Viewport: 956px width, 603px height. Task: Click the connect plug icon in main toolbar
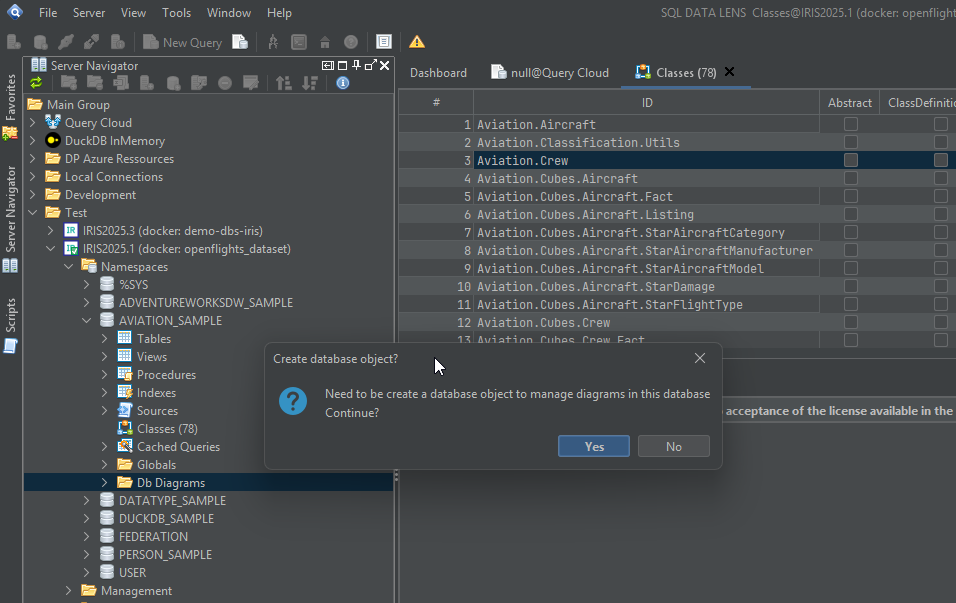point(66,42)
